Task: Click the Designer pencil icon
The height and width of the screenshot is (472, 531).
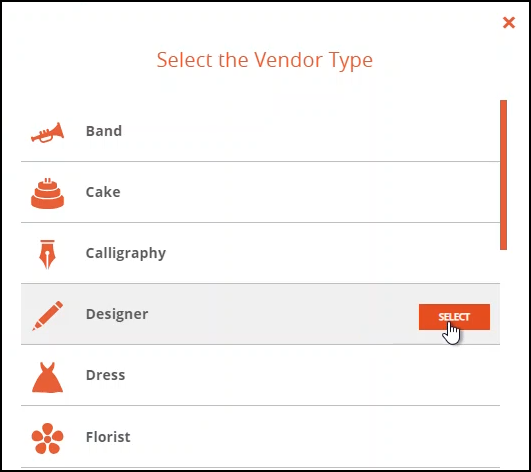Action: tap(47, 316)
